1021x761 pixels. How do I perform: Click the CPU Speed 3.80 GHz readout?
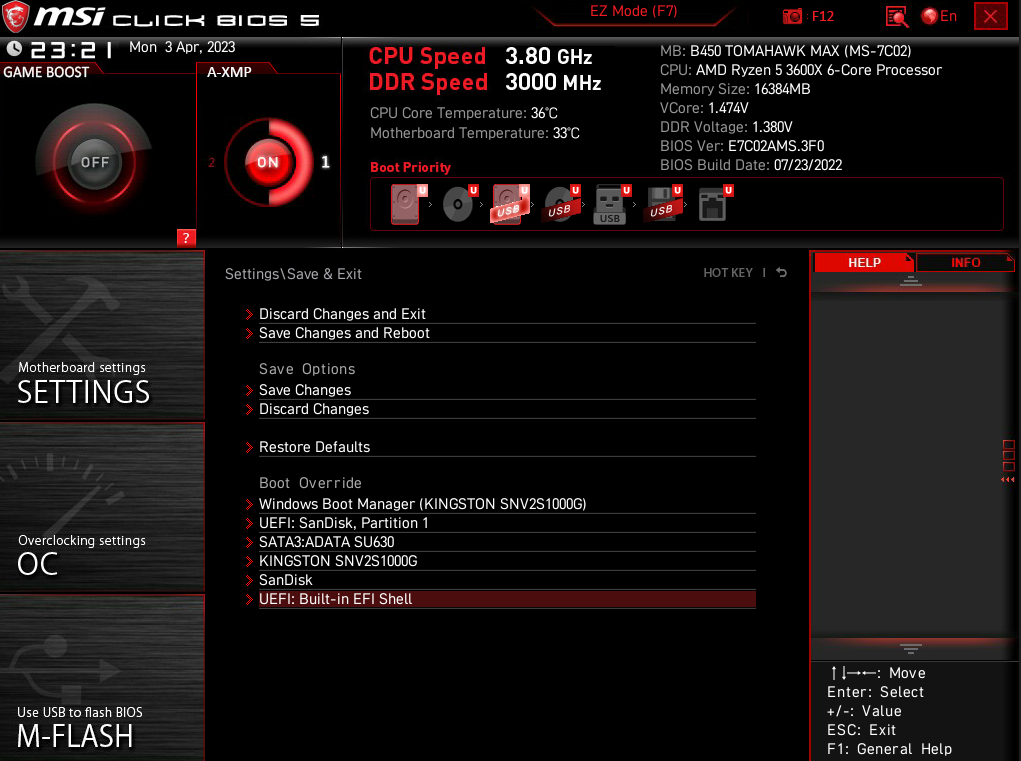tap(480, 56)
